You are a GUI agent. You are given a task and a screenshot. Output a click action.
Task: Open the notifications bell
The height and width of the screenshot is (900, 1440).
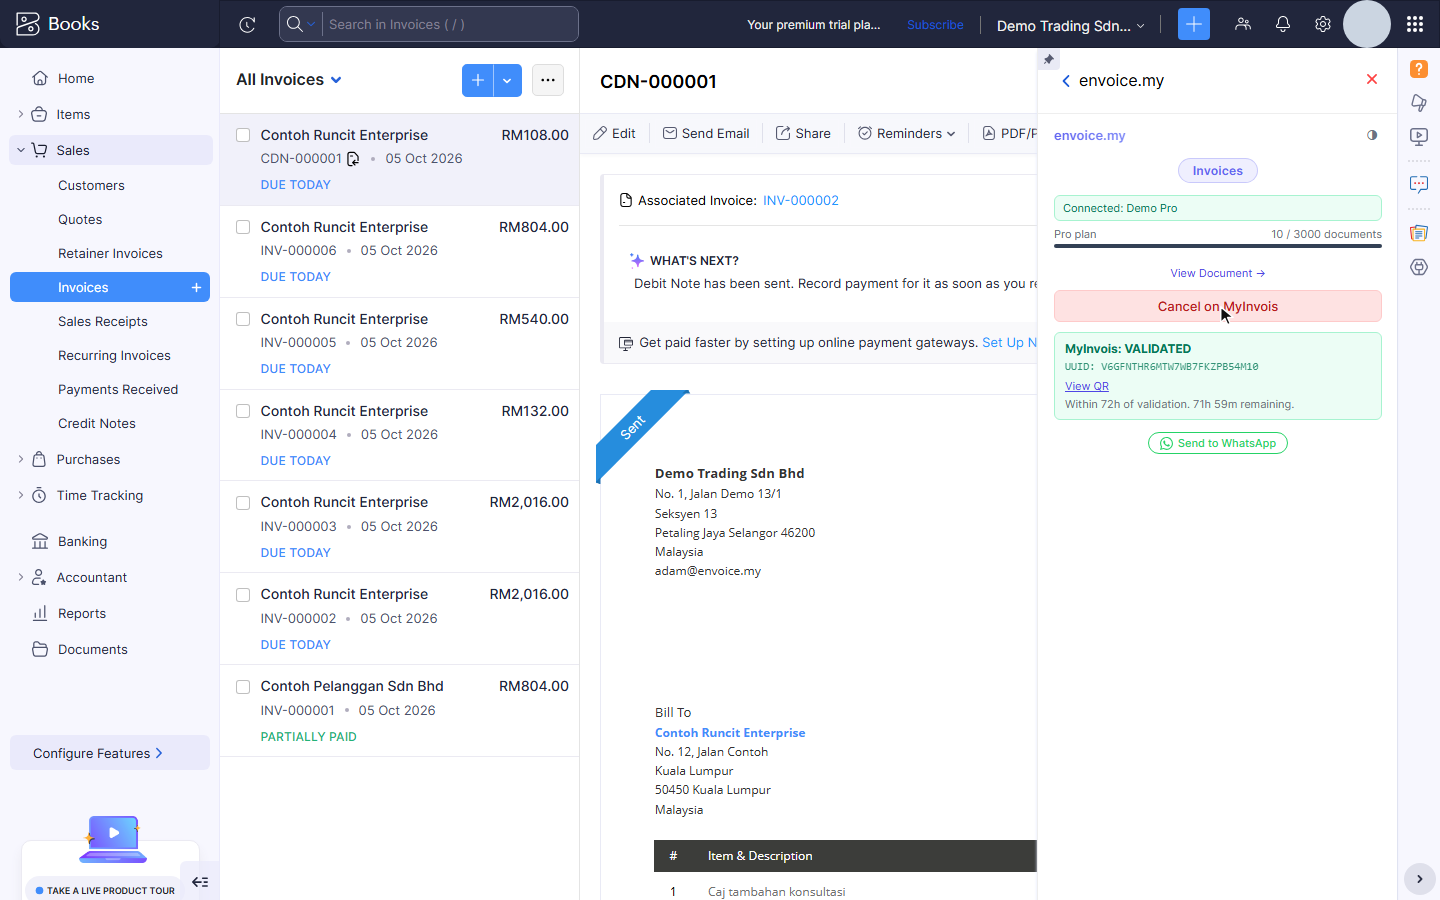(x=1283, y=24)
